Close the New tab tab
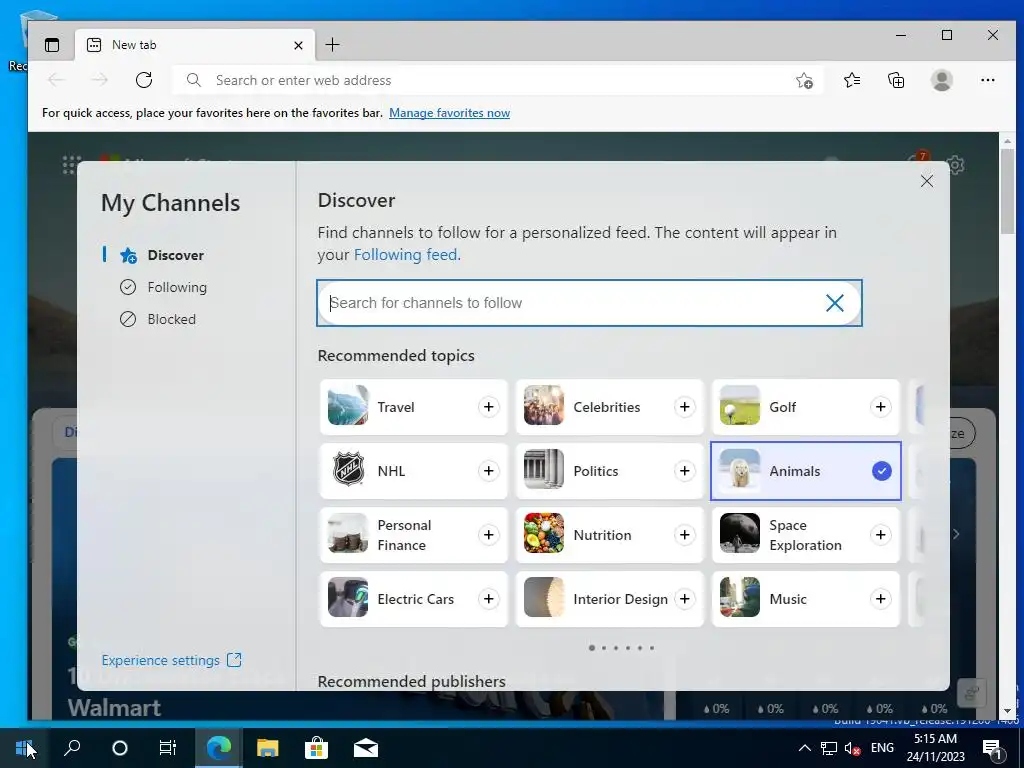The height and width of the screenshot is (768, 1024). (298, 45)
